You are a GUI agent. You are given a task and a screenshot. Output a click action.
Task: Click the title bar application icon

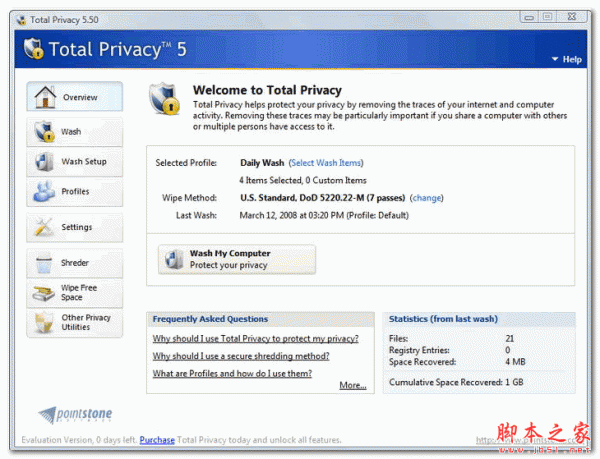tap(21, 20)
